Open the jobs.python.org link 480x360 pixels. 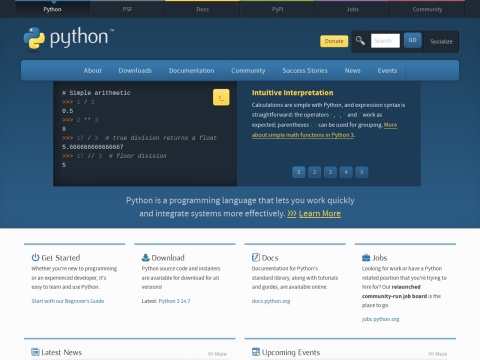pos(380,319)
